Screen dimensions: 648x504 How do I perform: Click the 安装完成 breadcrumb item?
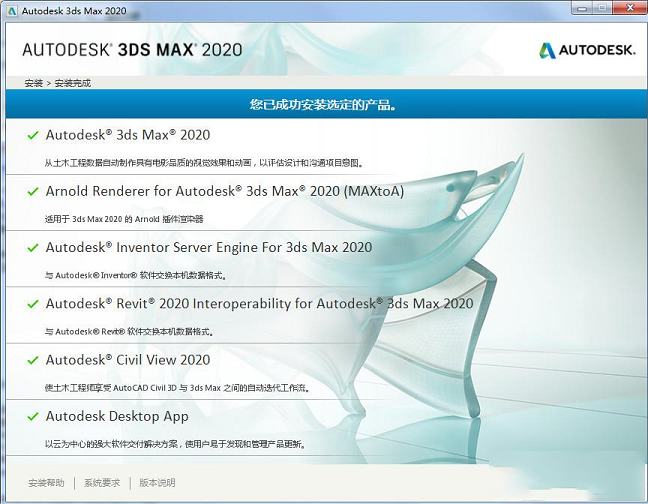pos(72,83)
